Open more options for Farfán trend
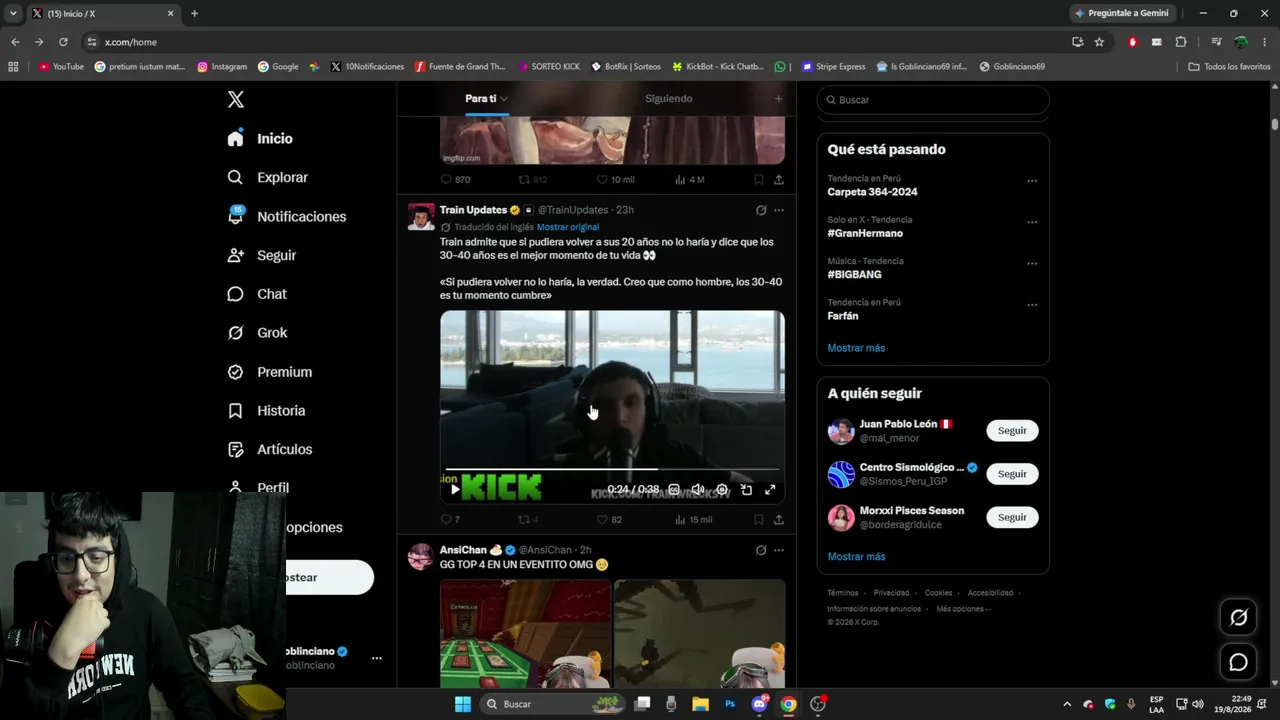1280x720 pixels. pyautogui.click(x=1032, y=305)
